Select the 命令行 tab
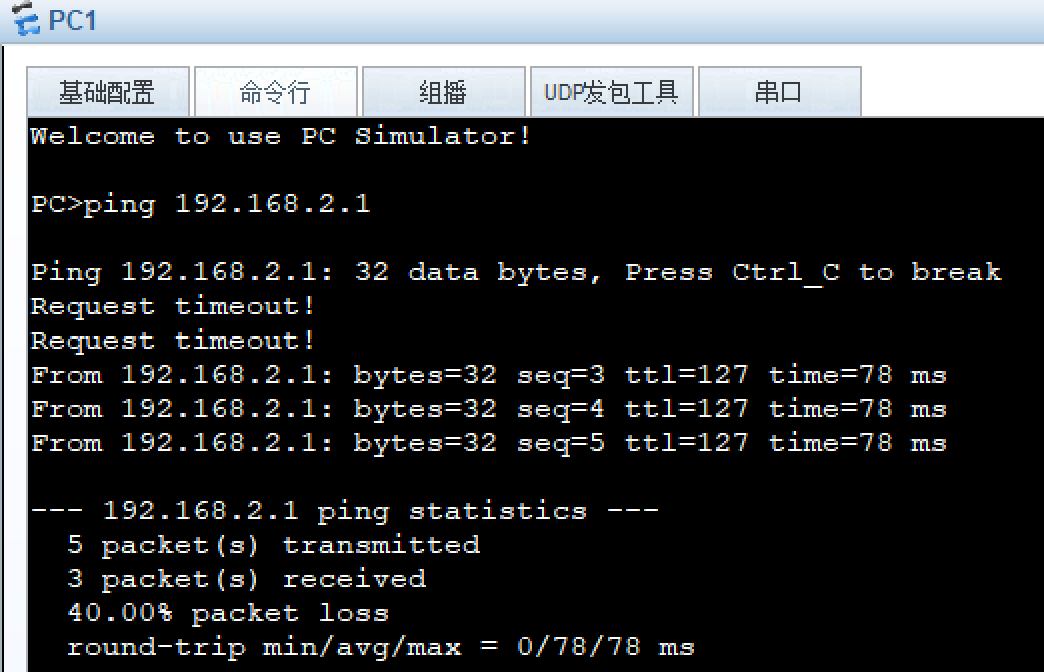Screen dimensions: 1044x672 276,91
